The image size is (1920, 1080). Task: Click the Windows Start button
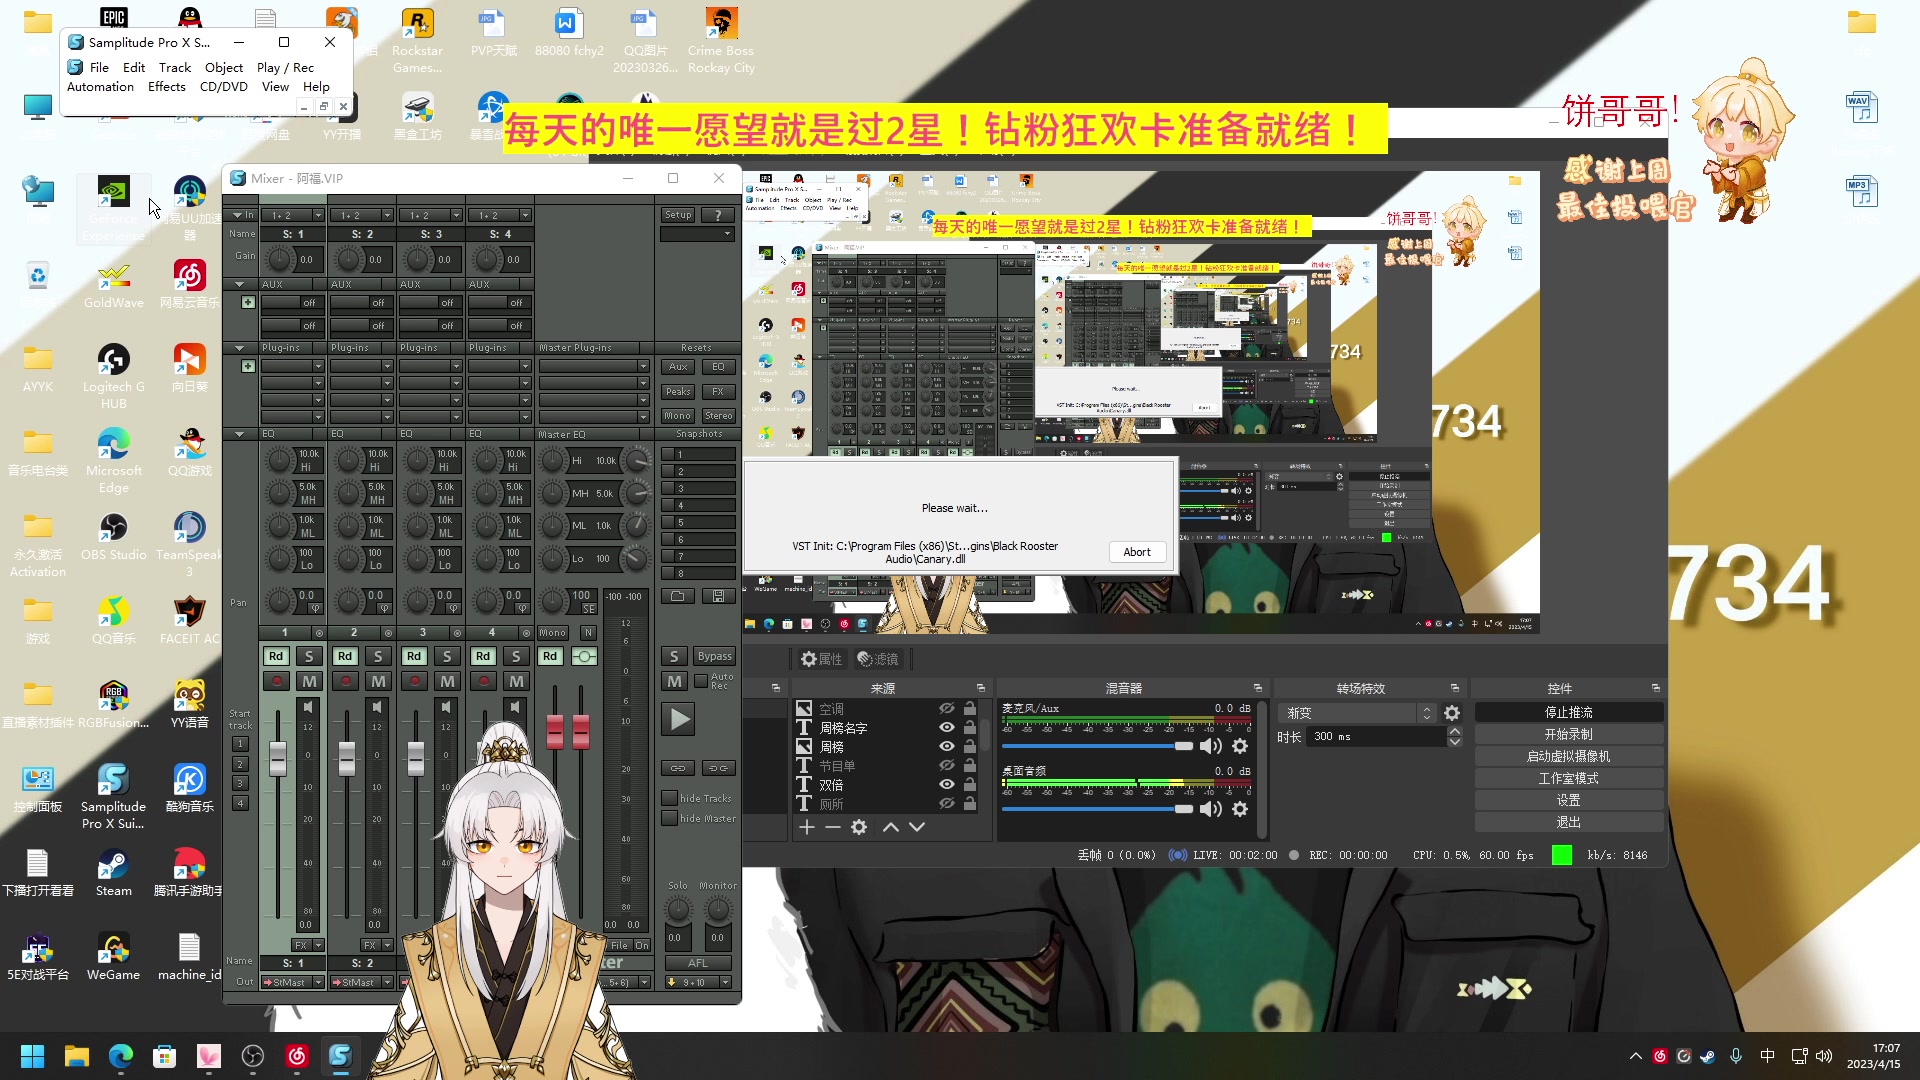(32, 1056)
